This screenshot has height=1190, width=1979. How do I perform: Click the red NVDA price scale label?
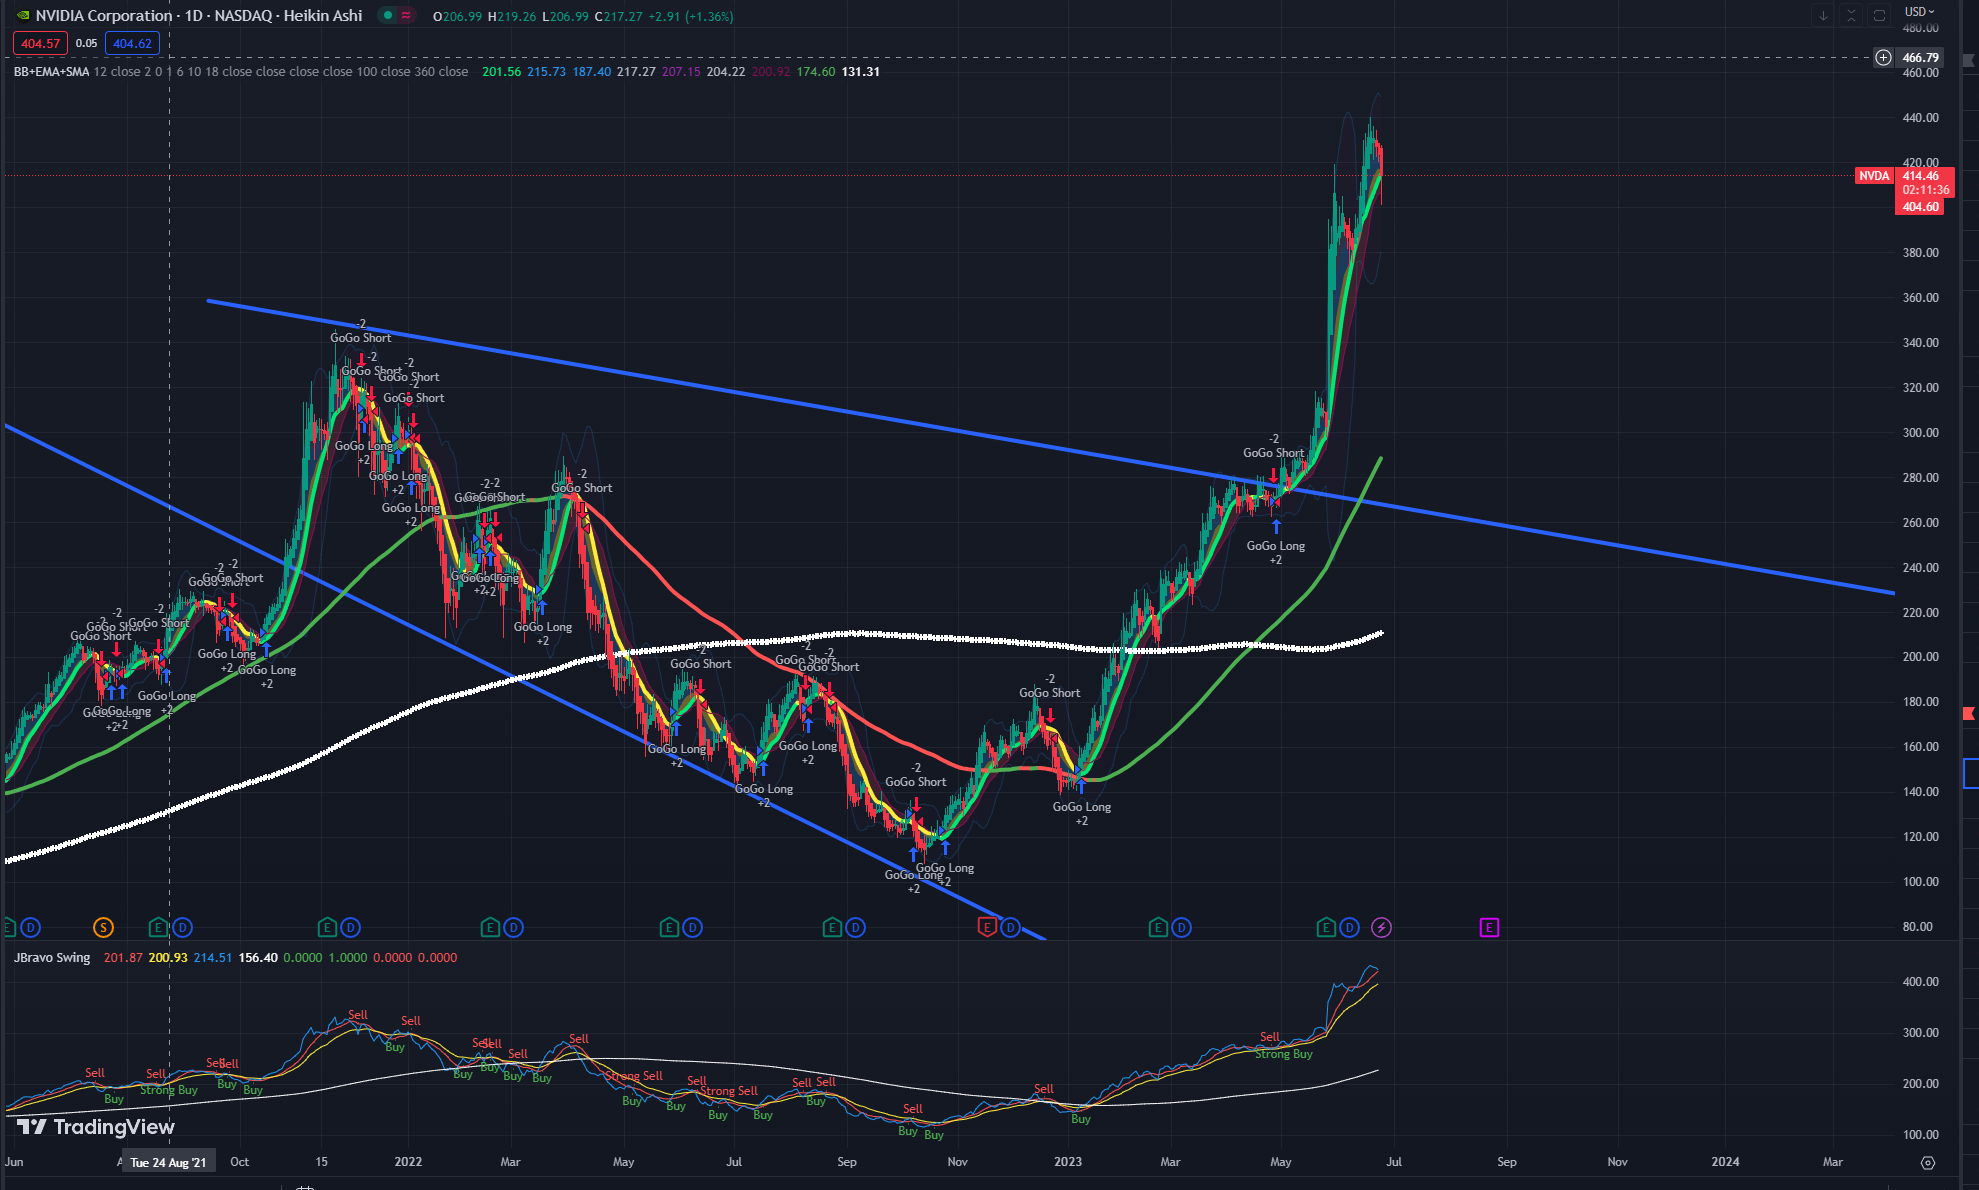pyautogui.click(x=1874, y=176)
